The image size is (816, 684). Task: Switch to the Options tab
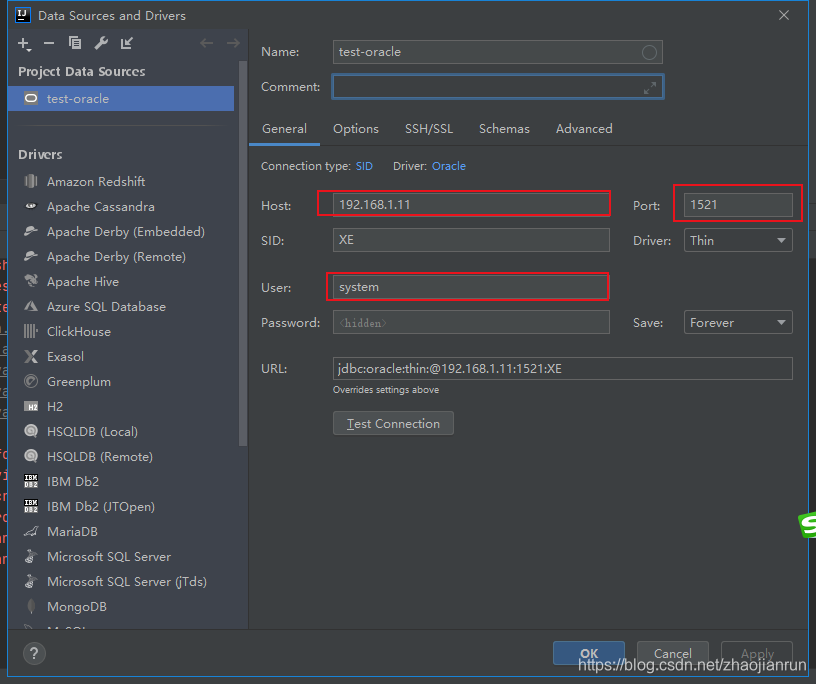pyautogui.click(x=355, y=128)
